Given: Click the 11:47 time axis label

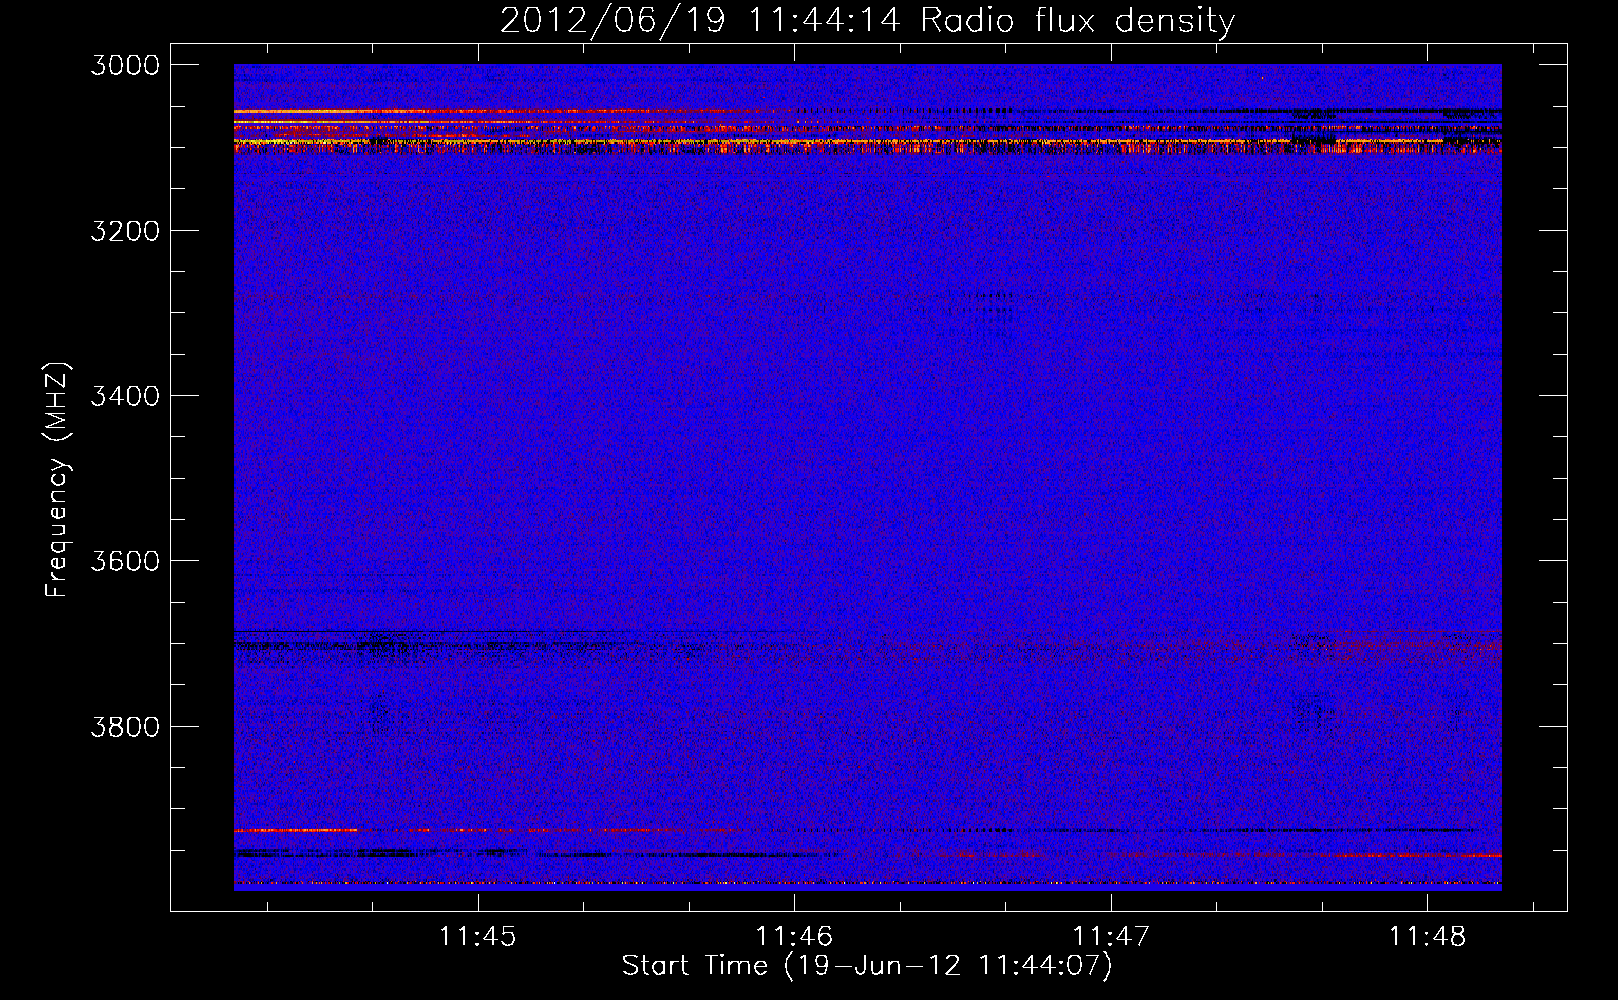Looking at the screenshot, I should [x=1111, y=936].
